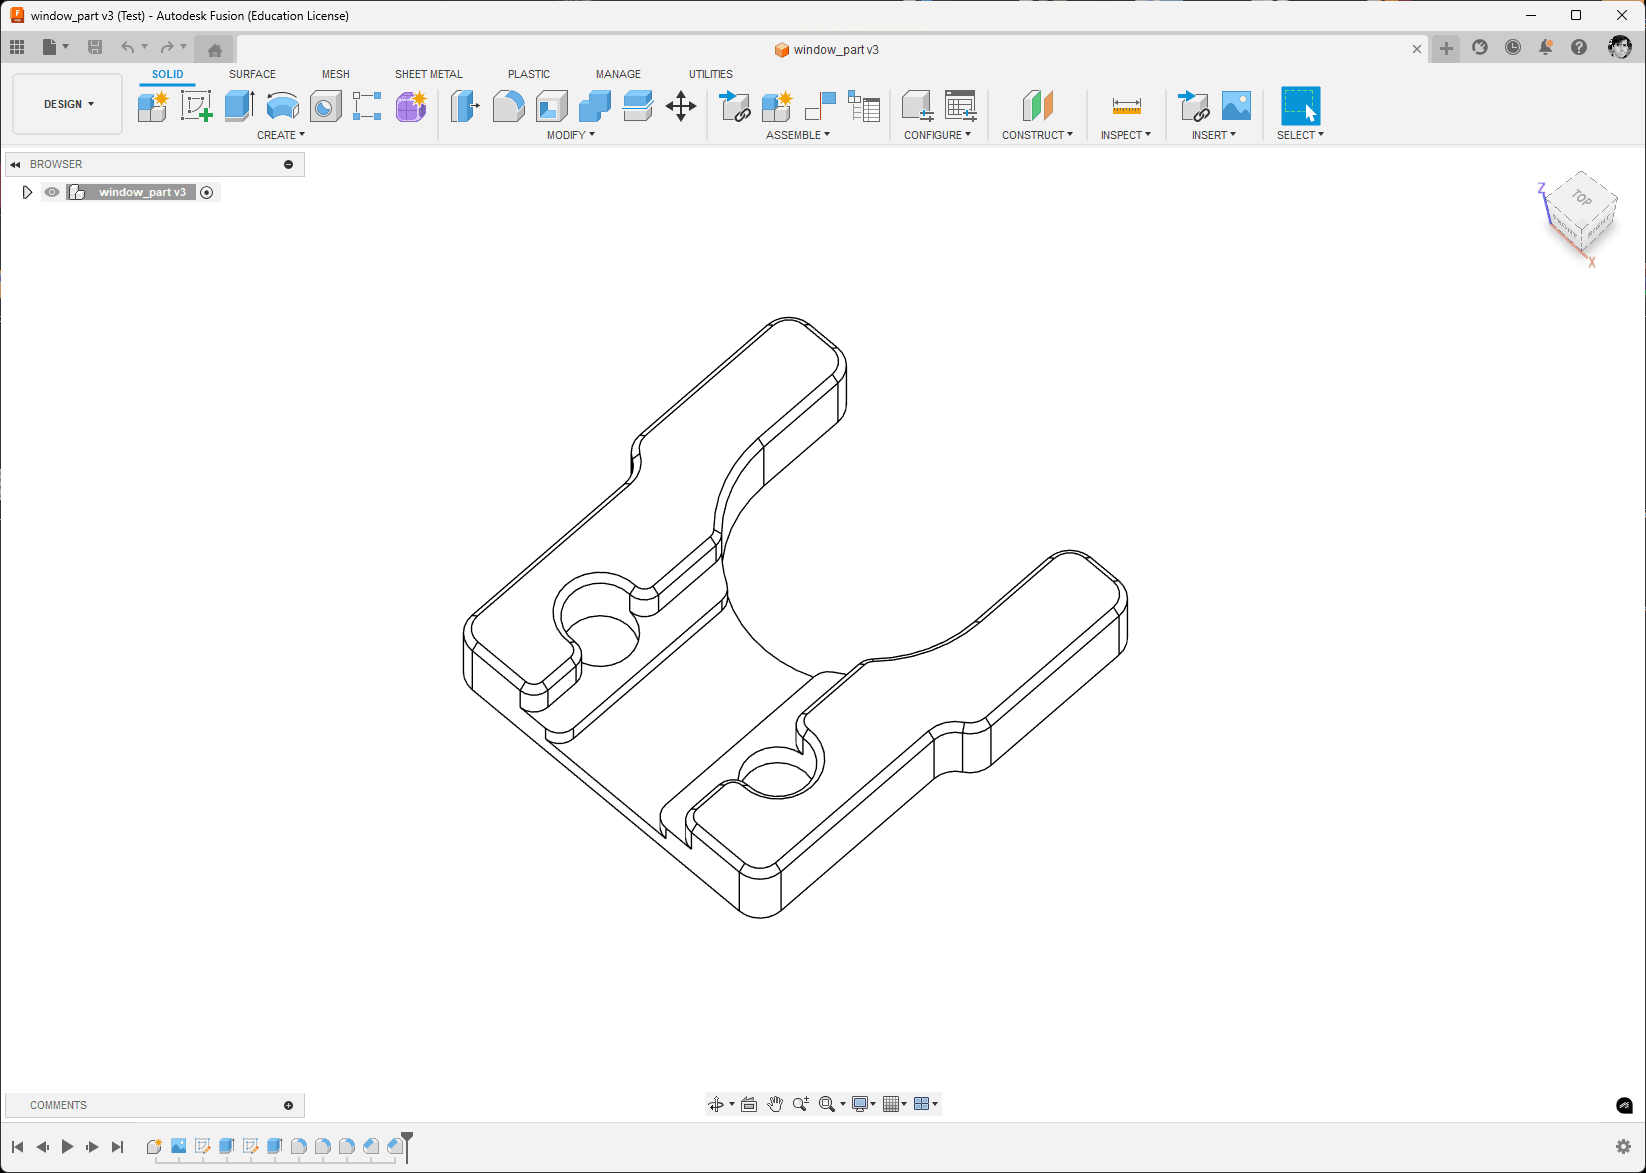1646x1173 pixels.
Task: Open the CONFIGURE dropdown menu
Action: pyautogui.click(x=937, y=135)
